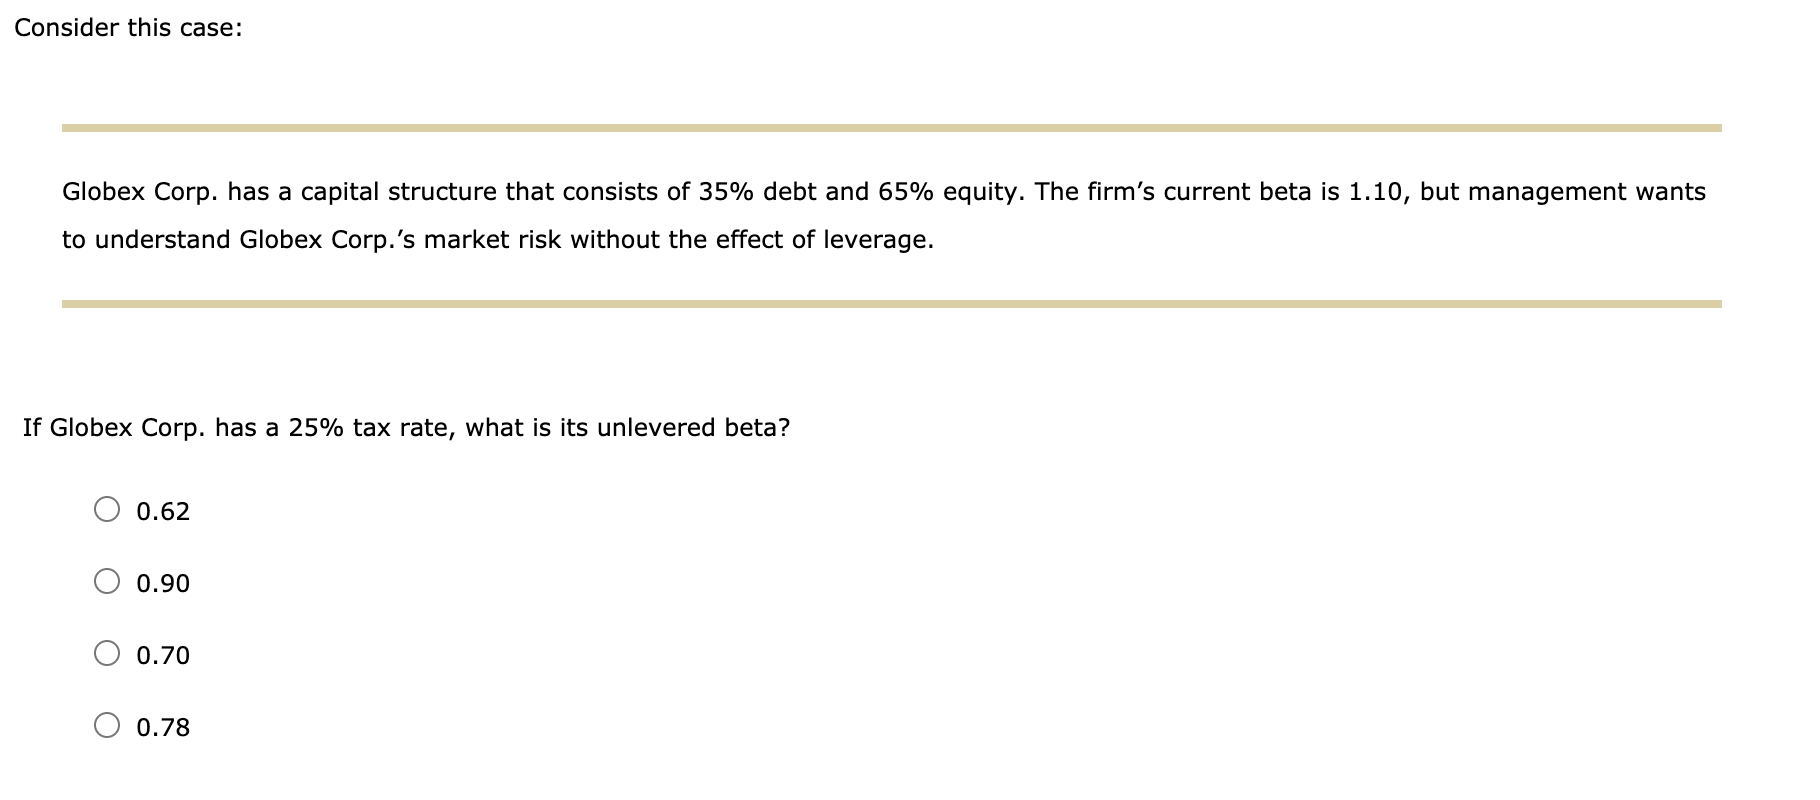
Task: Click the answer label text 0.62
Action: click(163, 512)
